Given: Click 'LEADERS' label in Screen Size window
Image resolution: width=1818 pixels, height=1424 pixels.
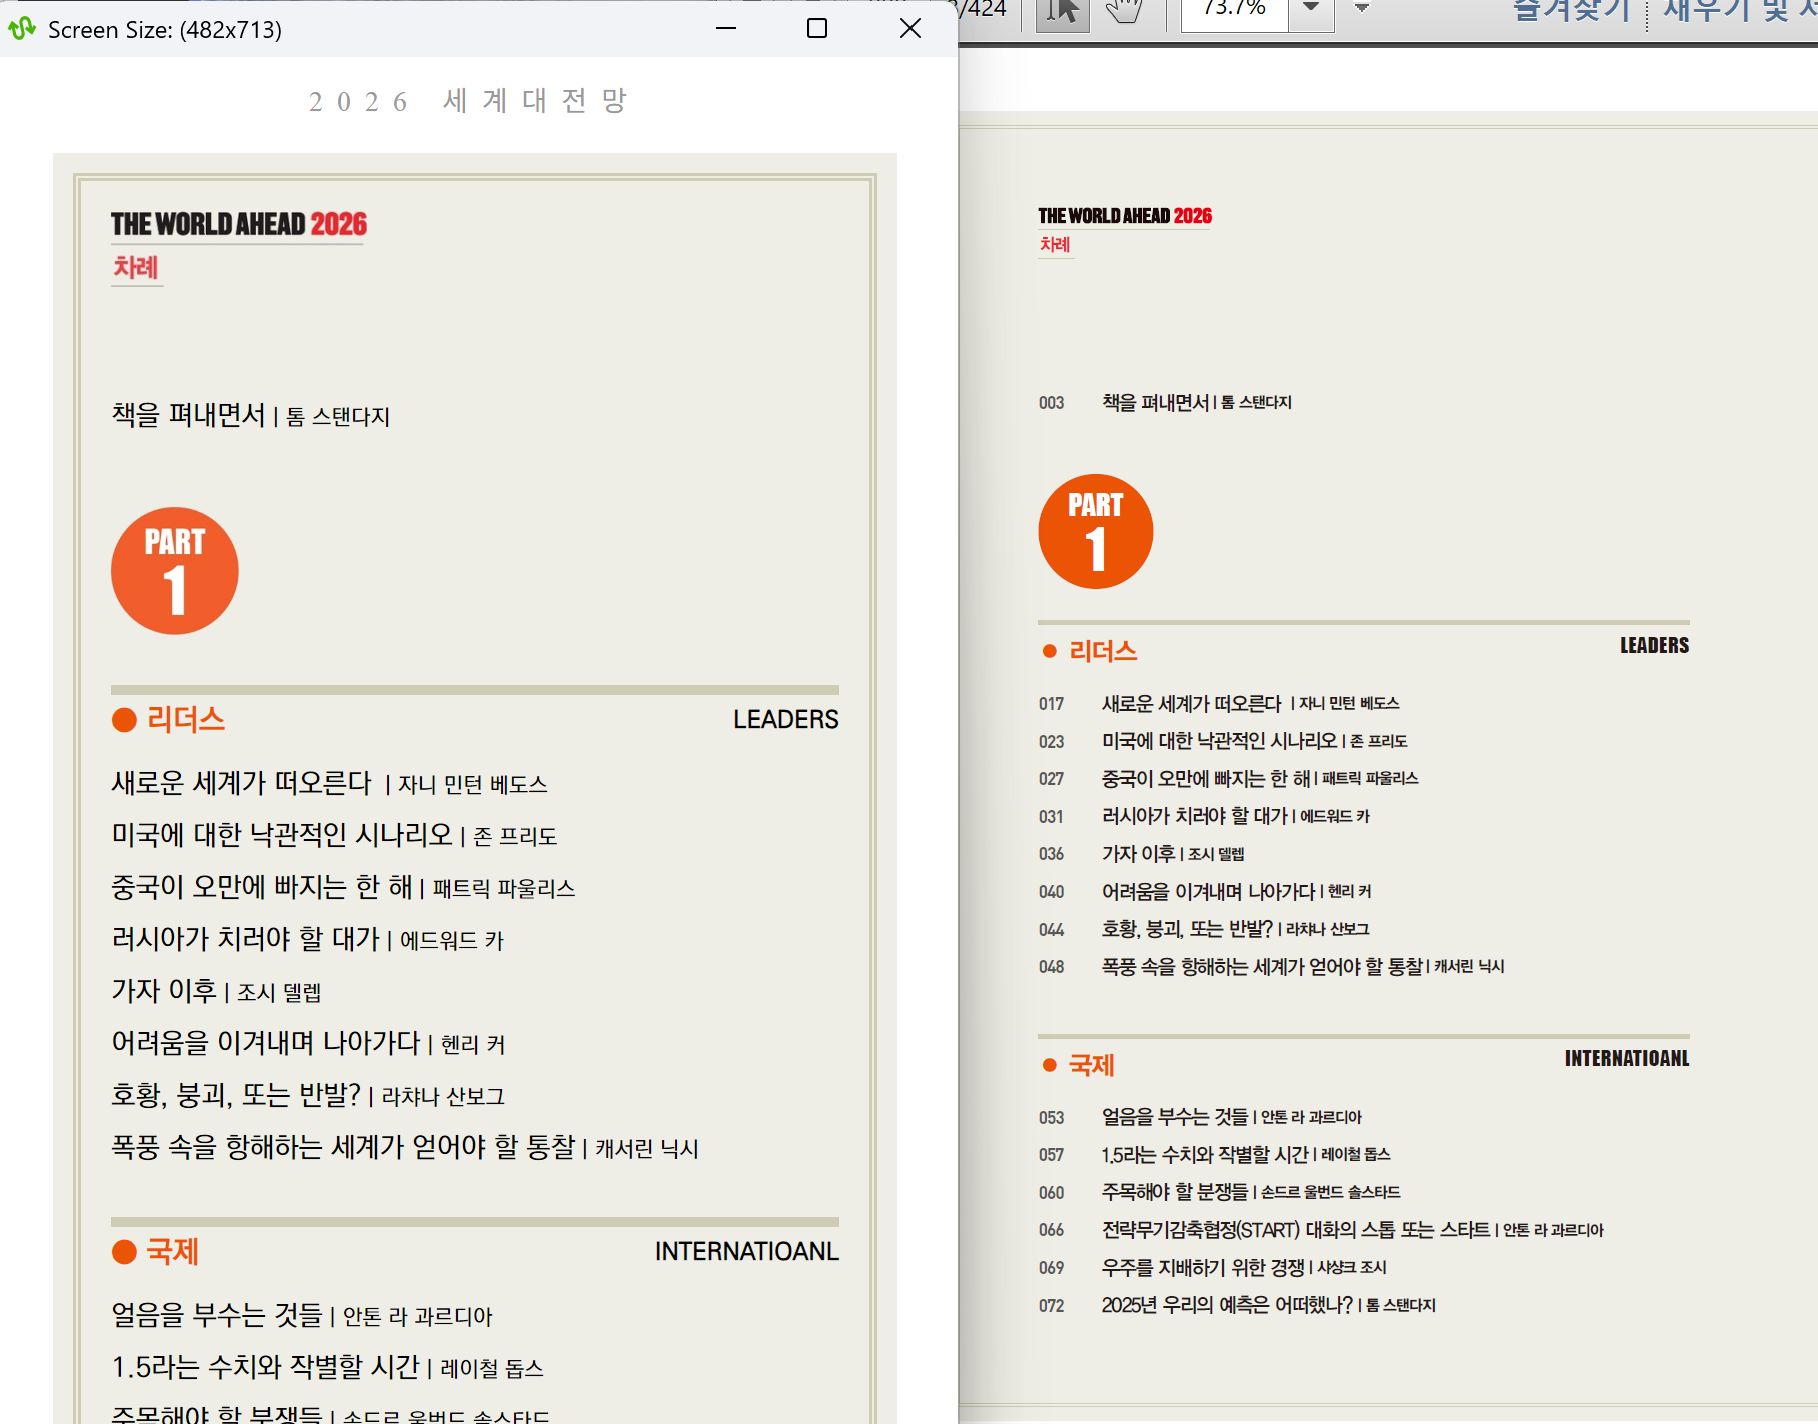Looking at the screenshot, I should click(x=786, y=719).
